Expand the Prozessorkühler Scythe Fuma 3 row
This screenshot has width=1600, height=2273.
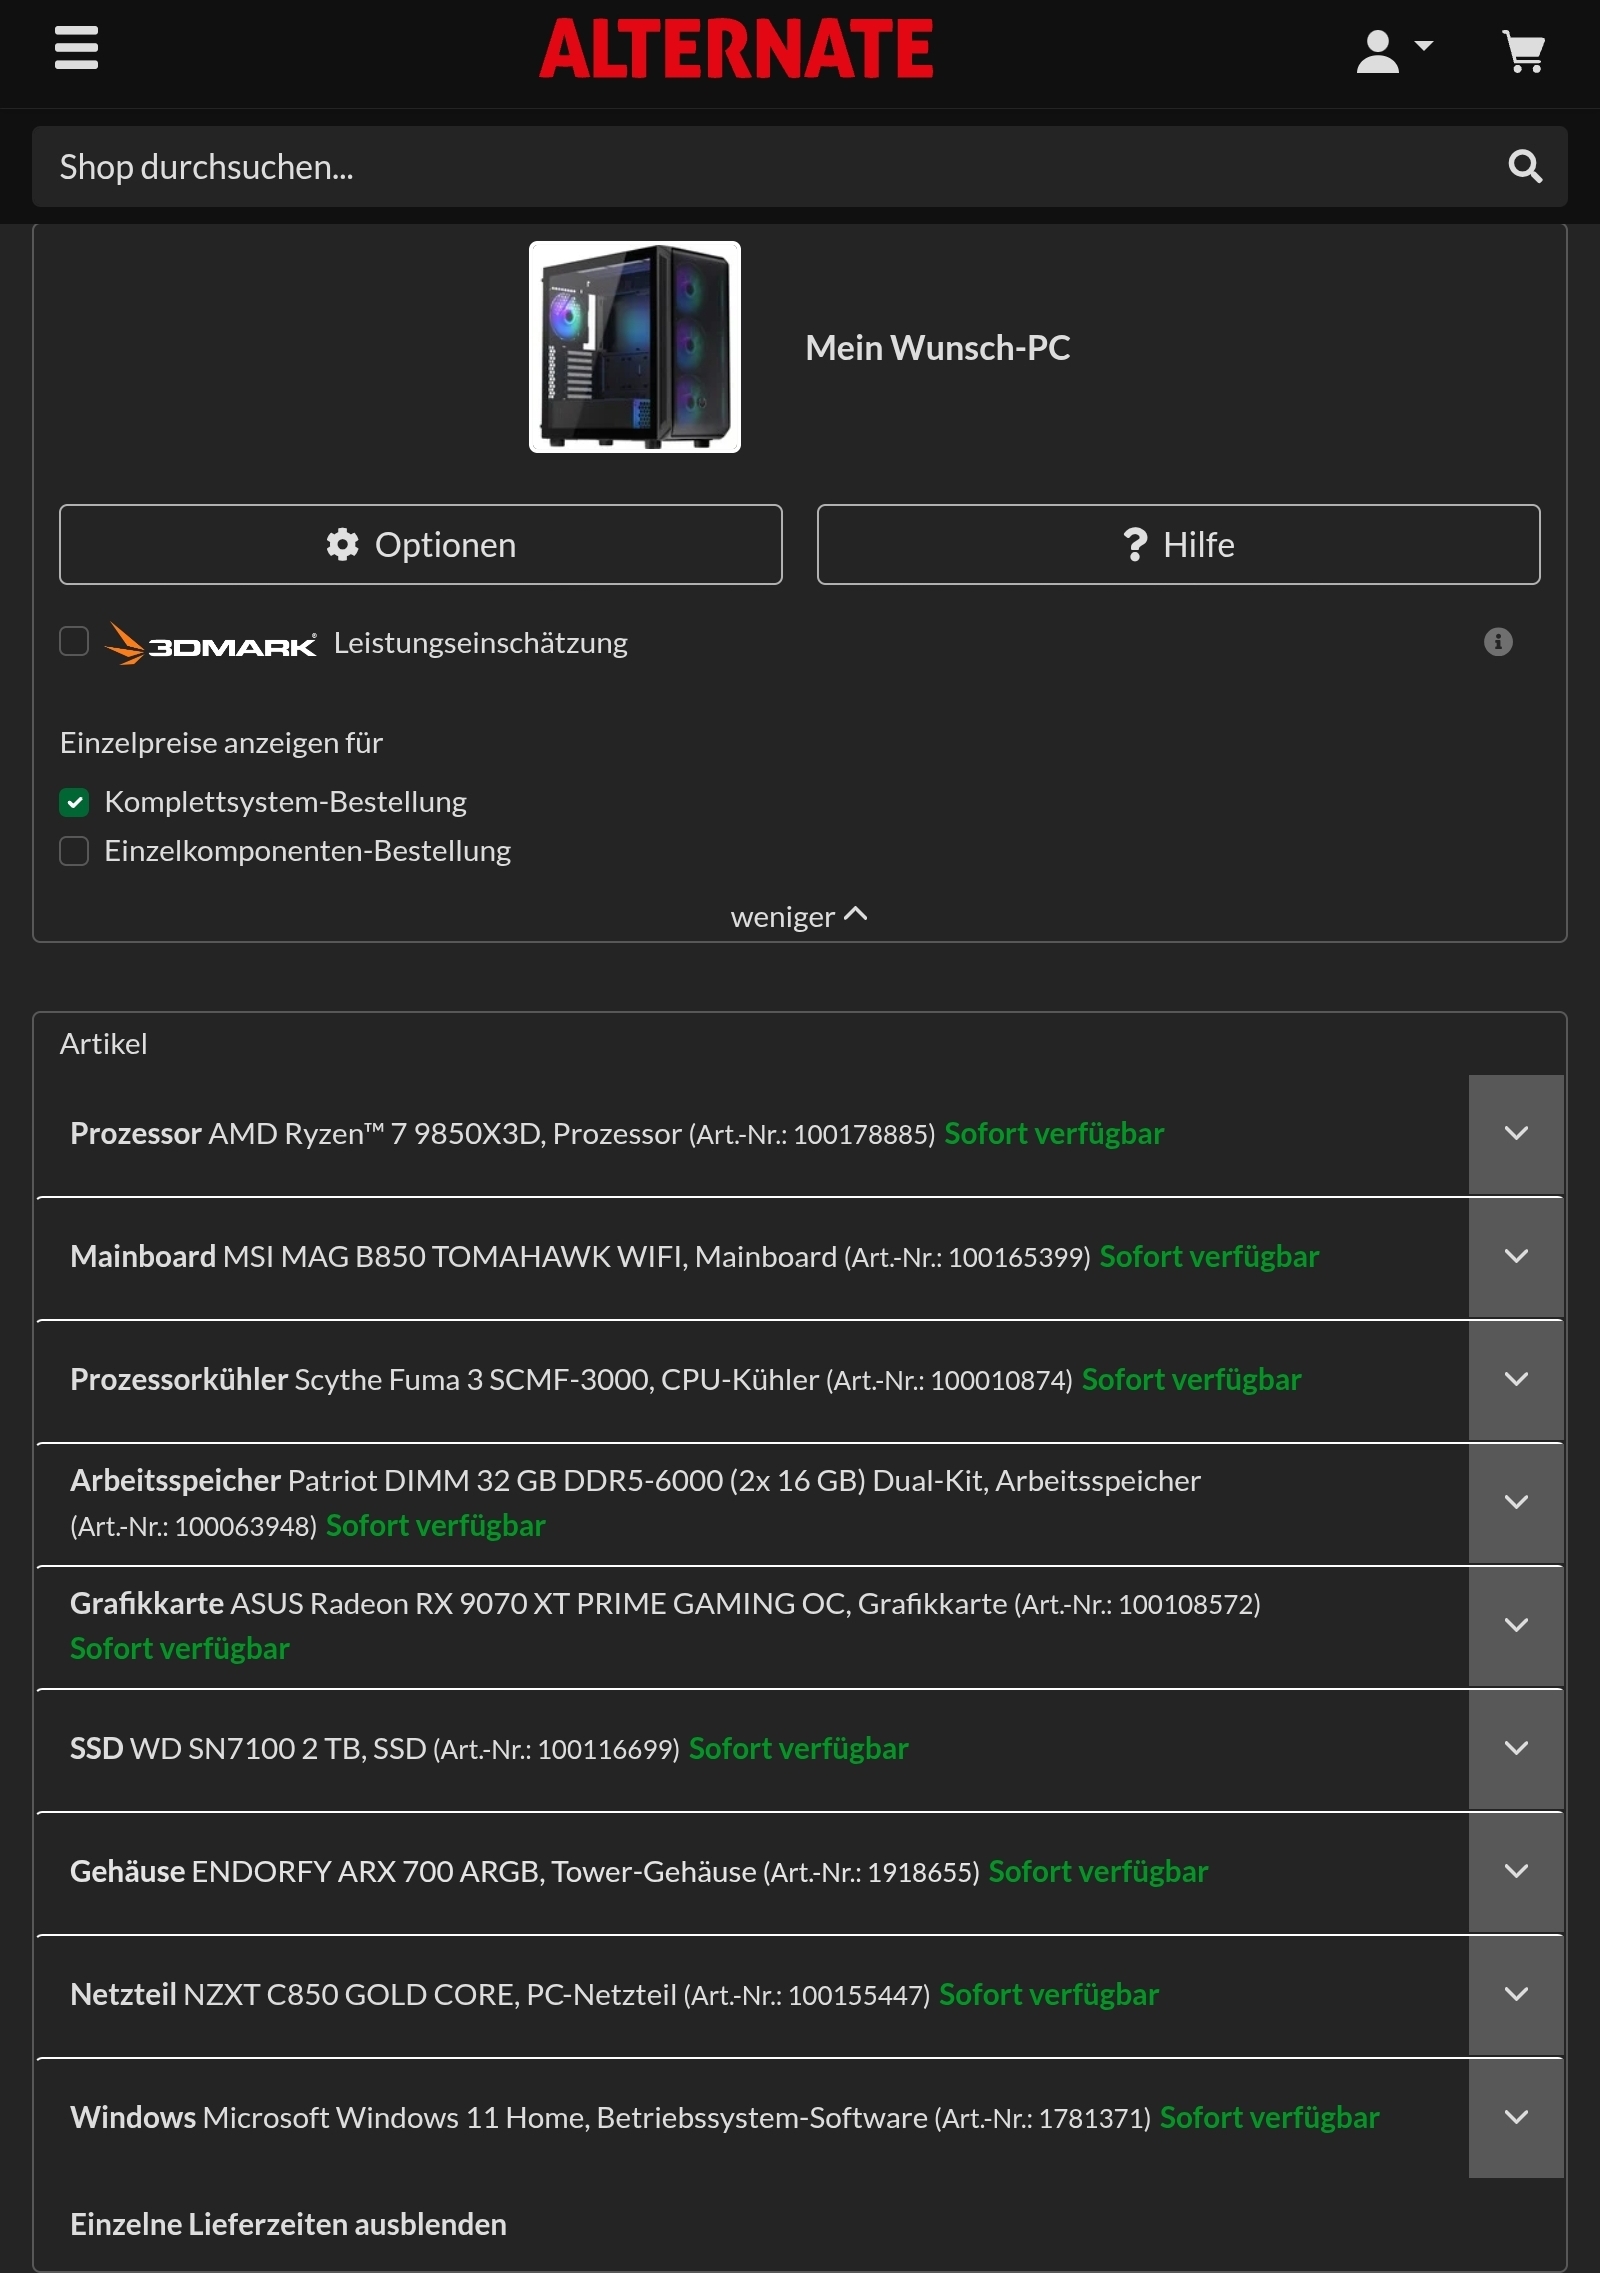point(1516,1379)
